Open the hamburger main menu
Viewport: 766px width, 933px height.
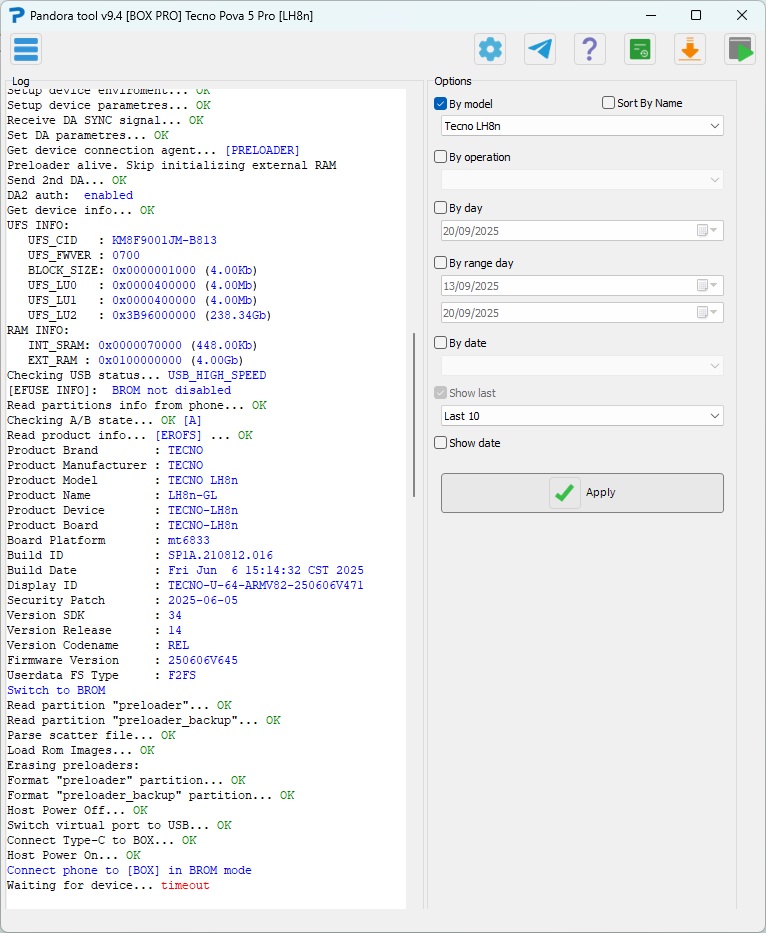26,49
